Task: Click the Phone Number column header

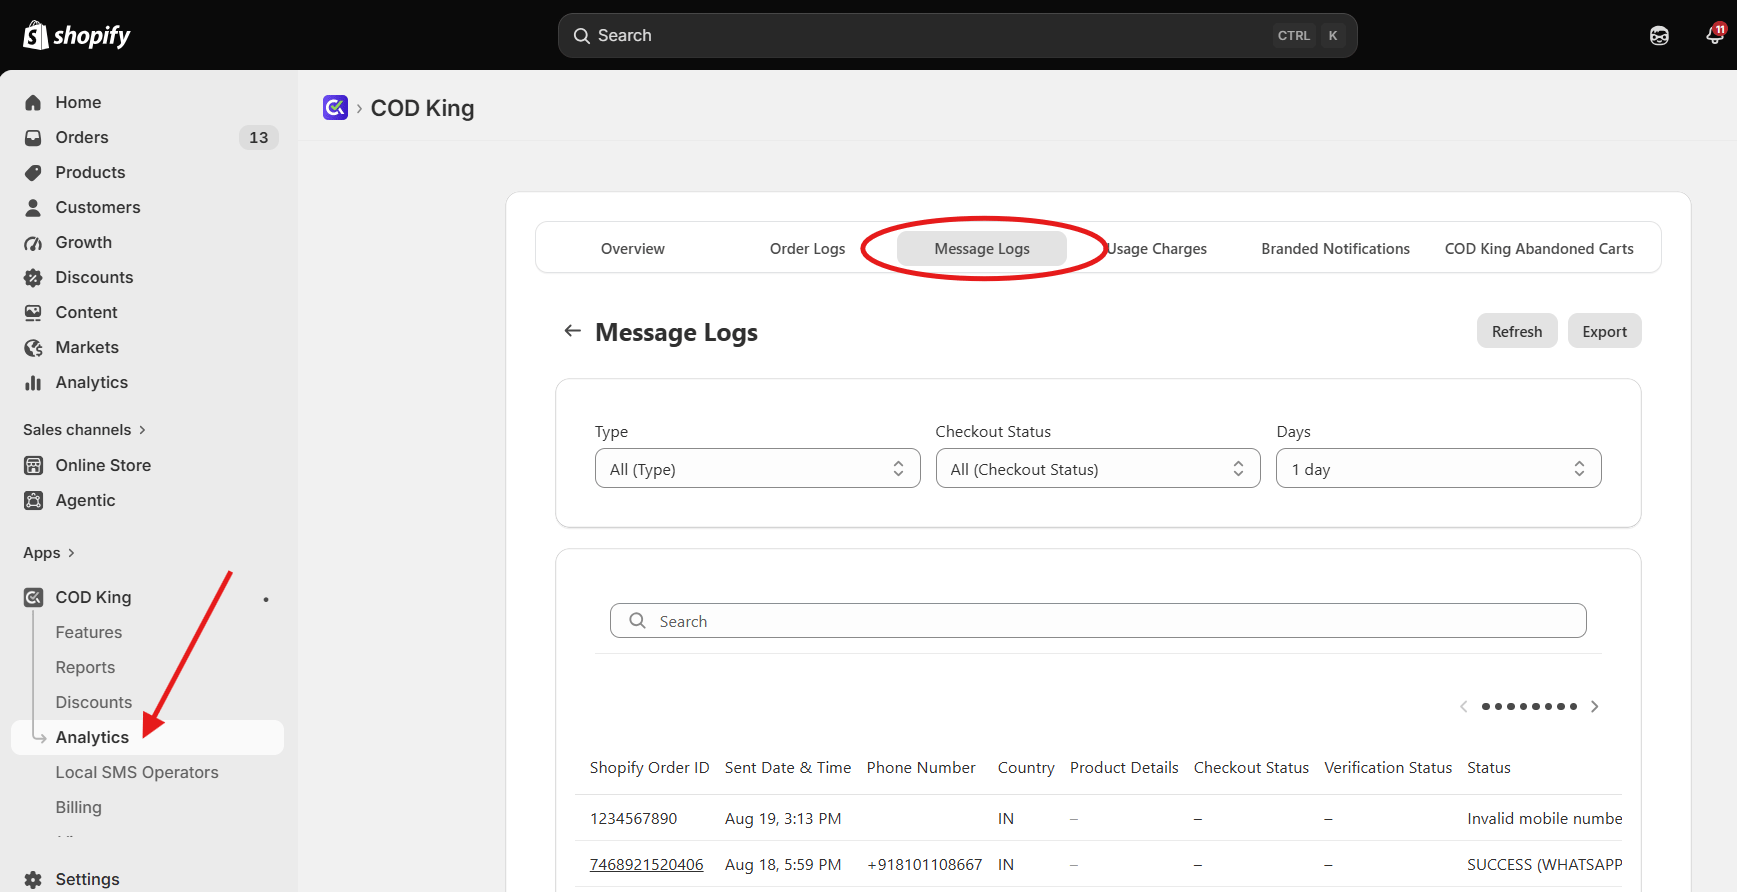Action: (921, 767)
